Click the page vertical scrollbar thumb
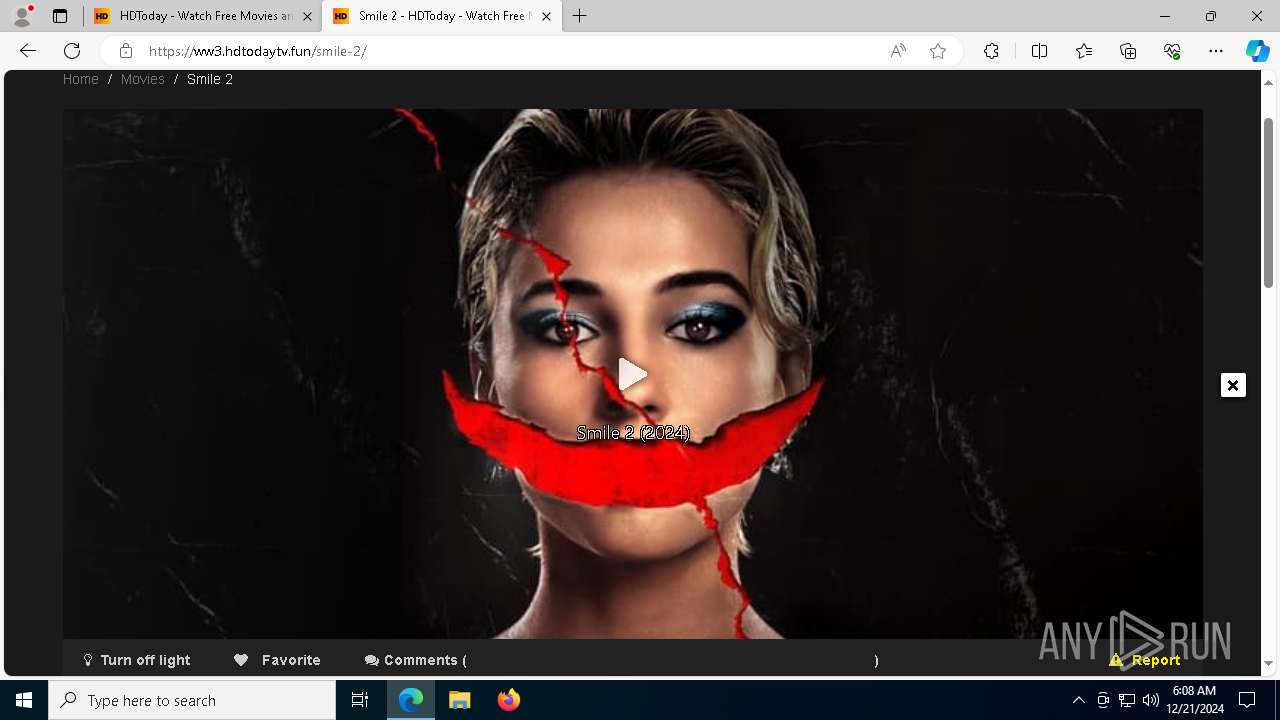This screenshot has width=1280, height=720. click(x=1269, y=203)
